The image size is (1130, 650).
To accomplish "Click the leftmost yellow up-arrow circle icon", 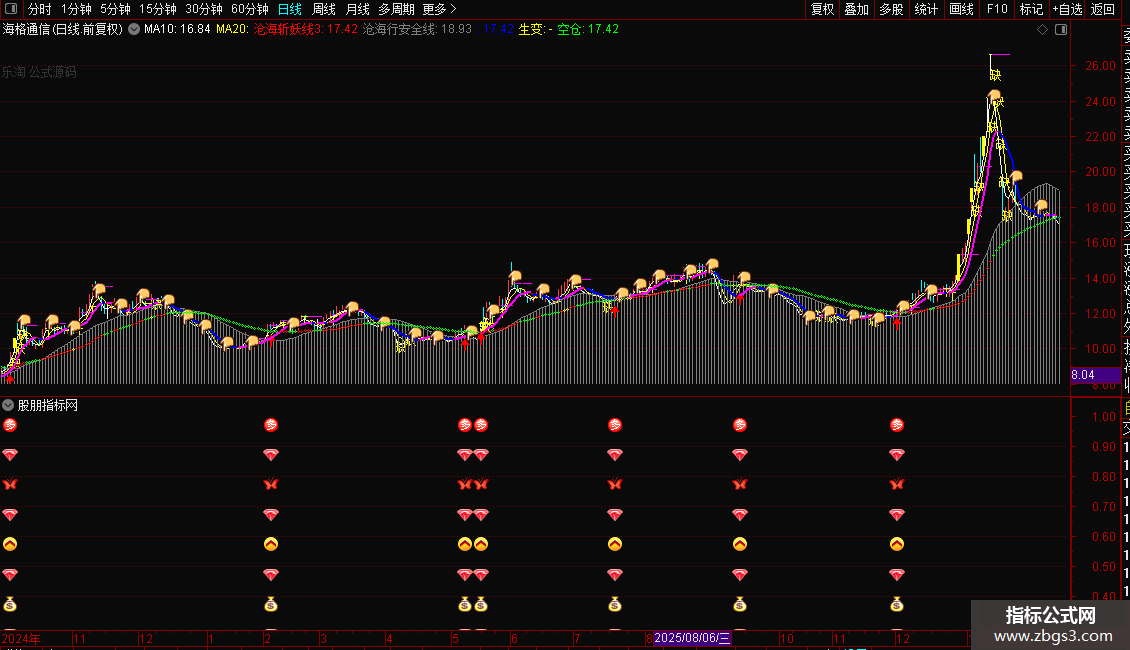I will click(10, 544).
